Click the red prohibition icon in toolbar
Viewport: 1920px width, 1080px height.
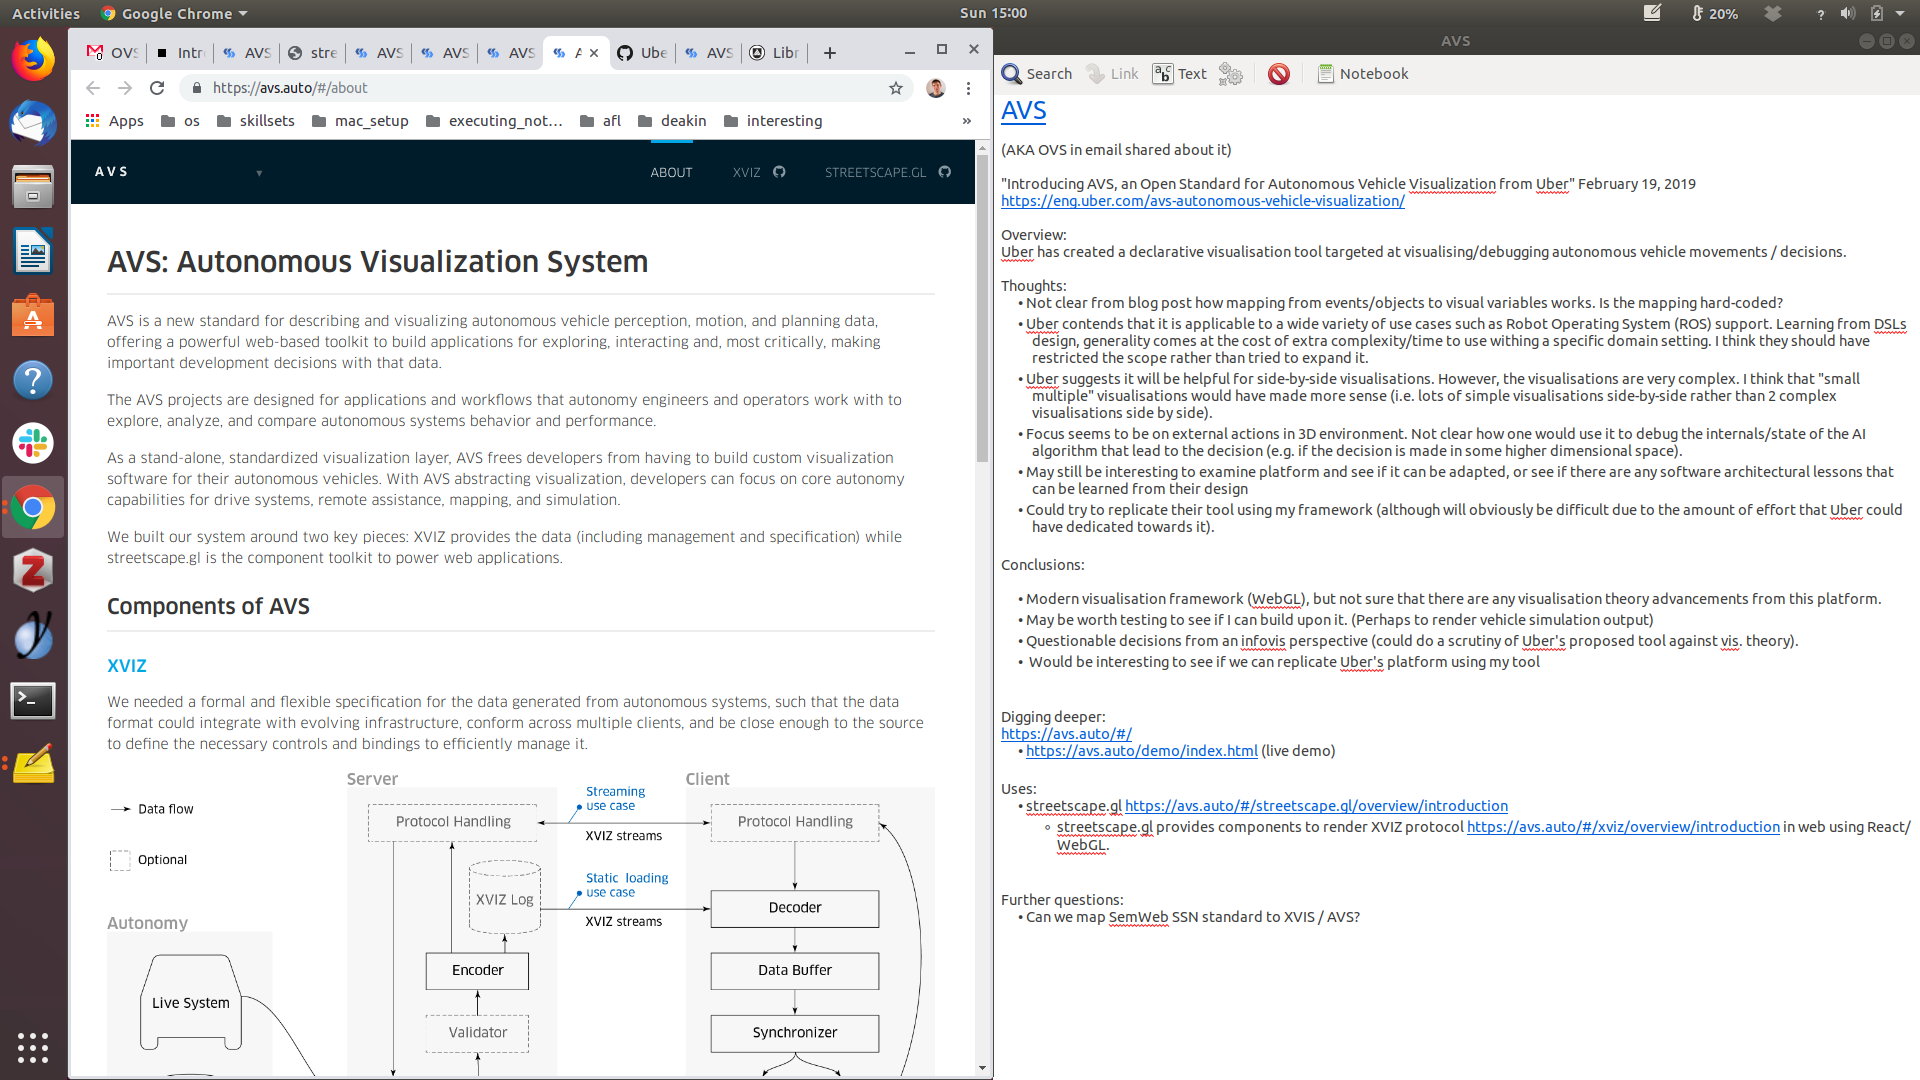tap(1278, 74)
